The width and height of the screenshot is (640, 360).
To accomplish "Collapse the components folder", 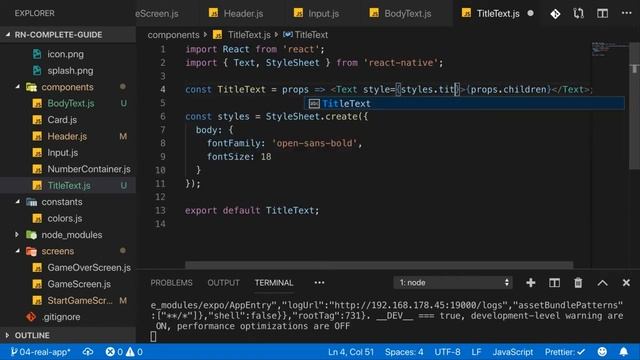I will tap(67, 87).
